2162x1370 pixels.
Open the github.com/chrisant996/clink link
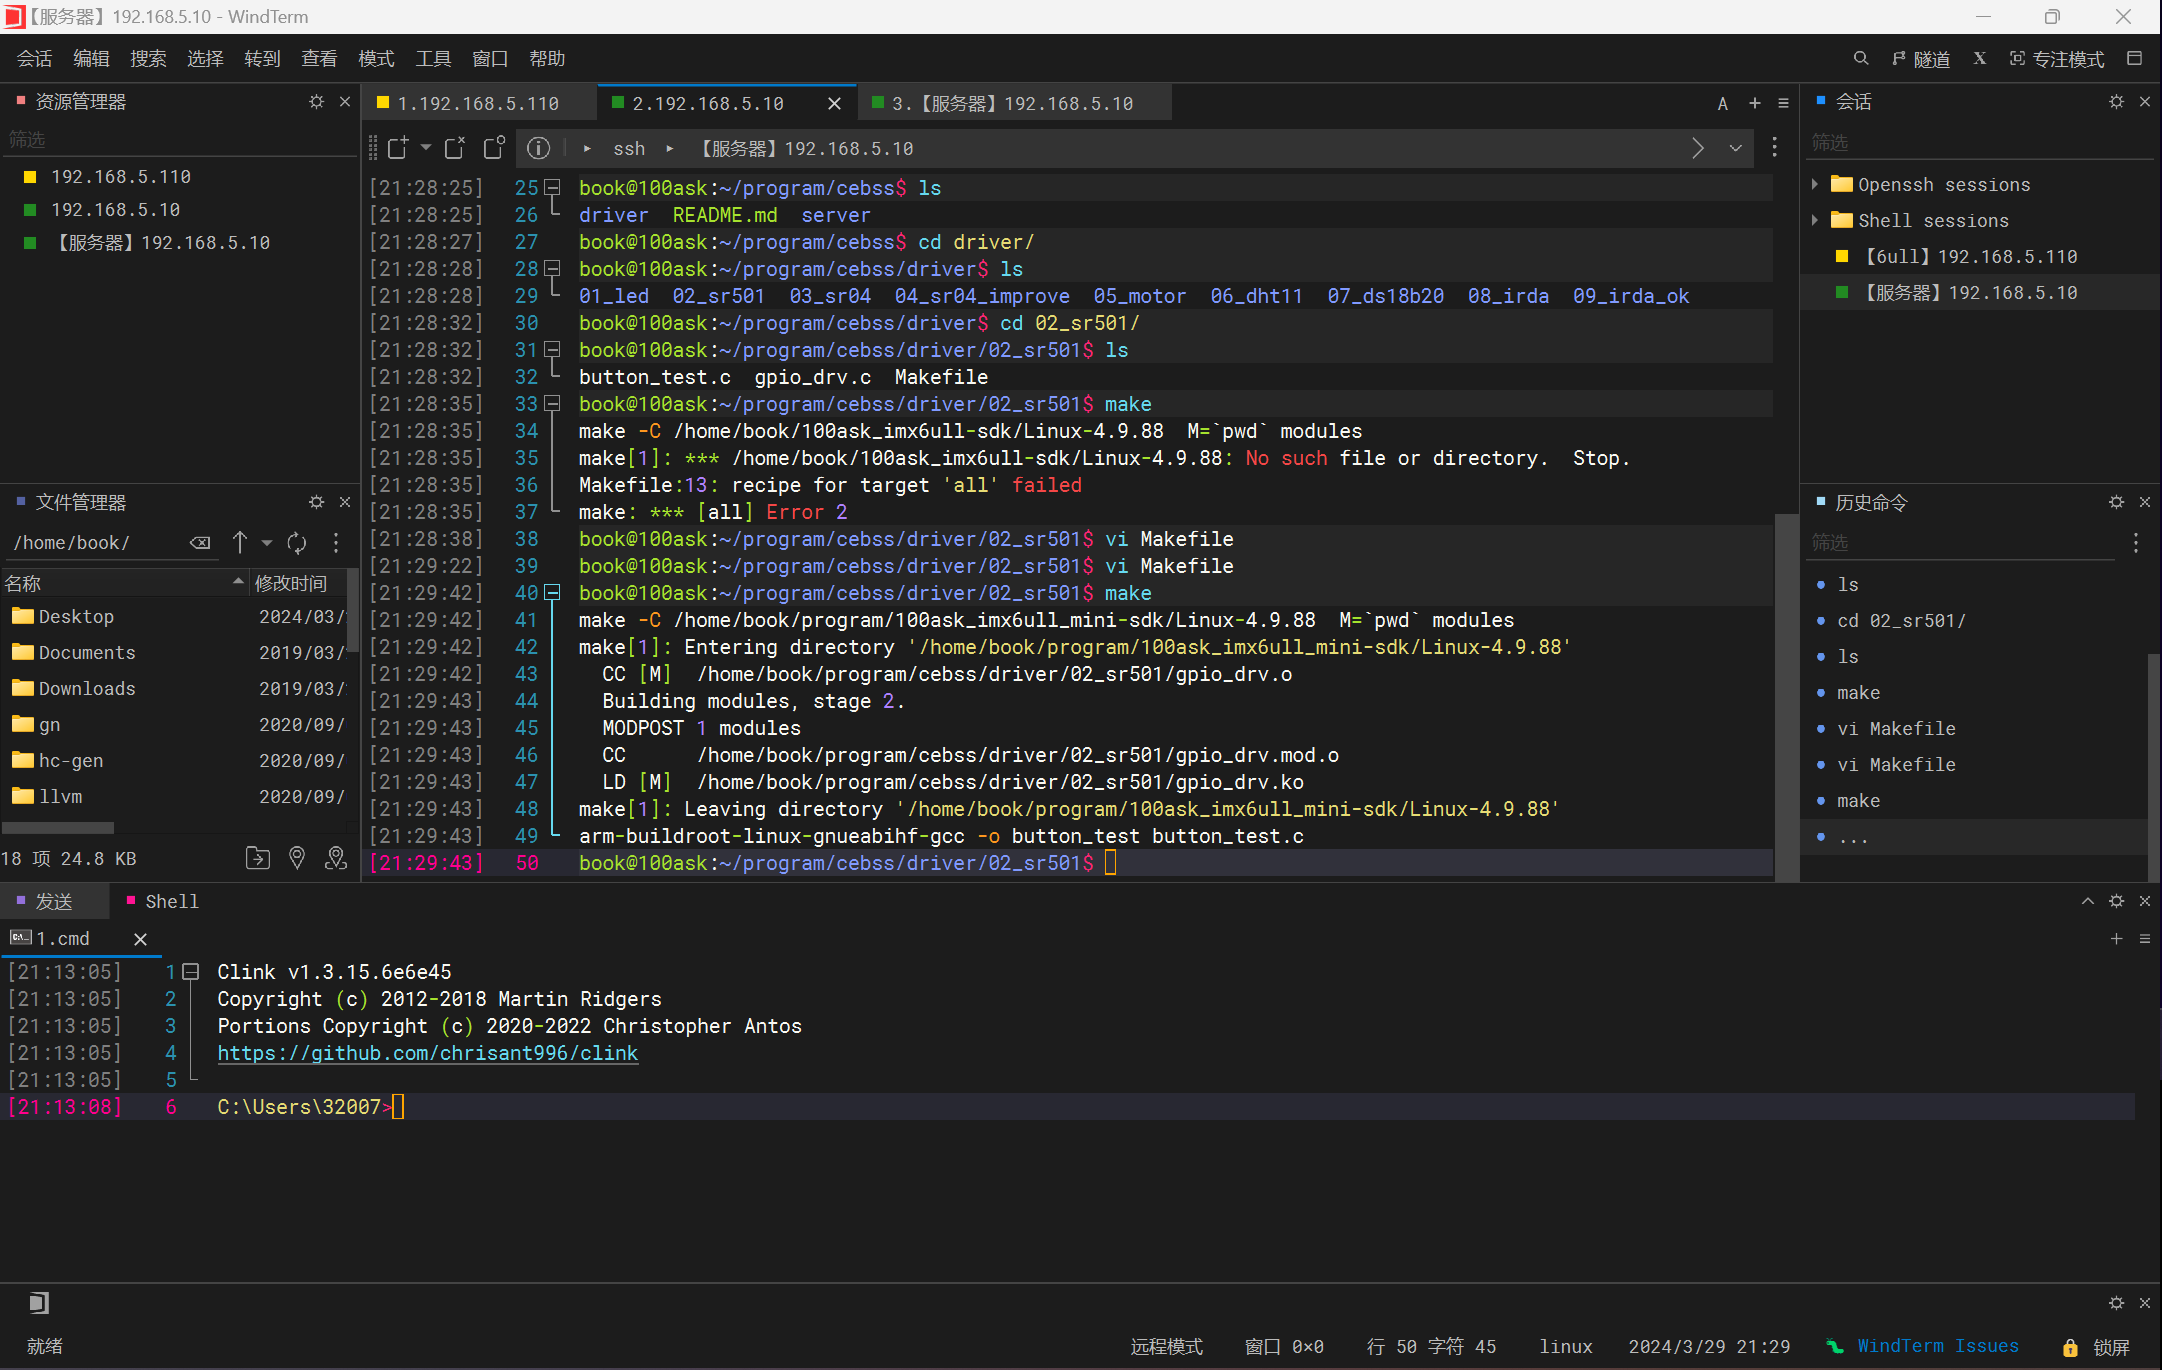tap(427, 1053)
